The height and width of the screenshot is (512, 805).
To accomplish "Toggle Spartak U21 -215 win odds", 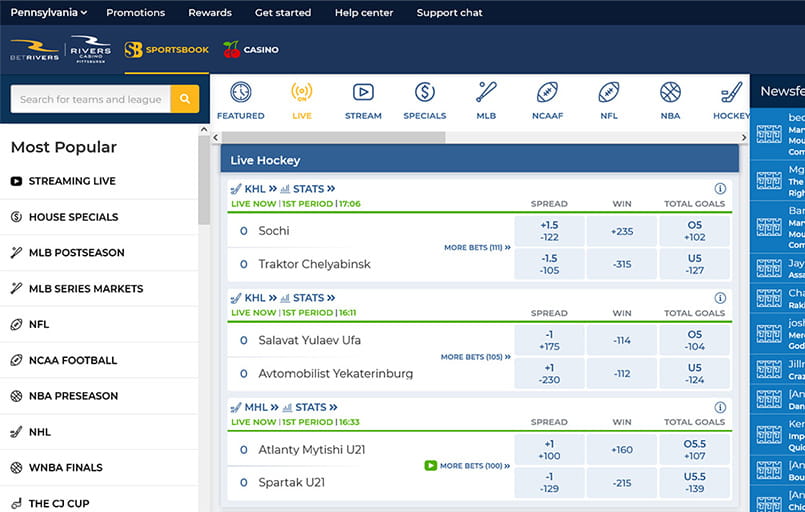I will click(x=622, y=483).
